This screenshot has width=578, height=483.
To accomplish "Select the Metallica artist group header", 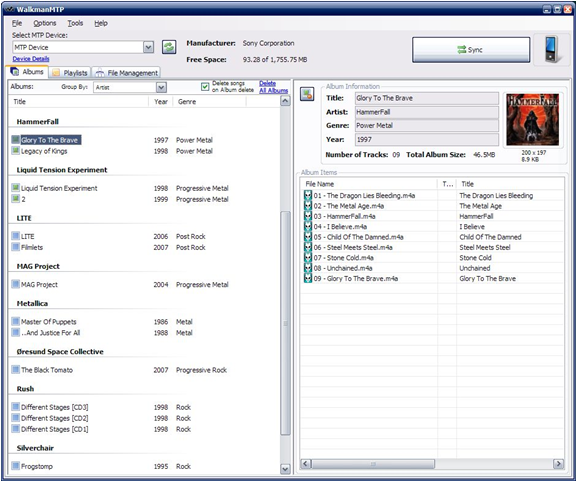I will click(x=32, y=303).
